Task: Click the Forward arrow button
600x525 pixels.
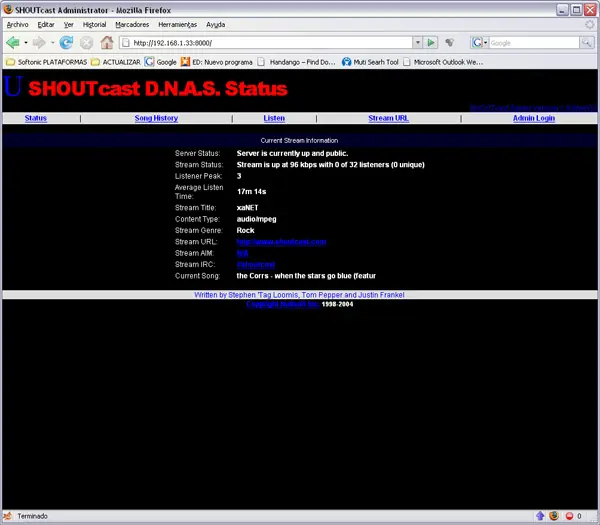Action: click(x=39, y=42)
